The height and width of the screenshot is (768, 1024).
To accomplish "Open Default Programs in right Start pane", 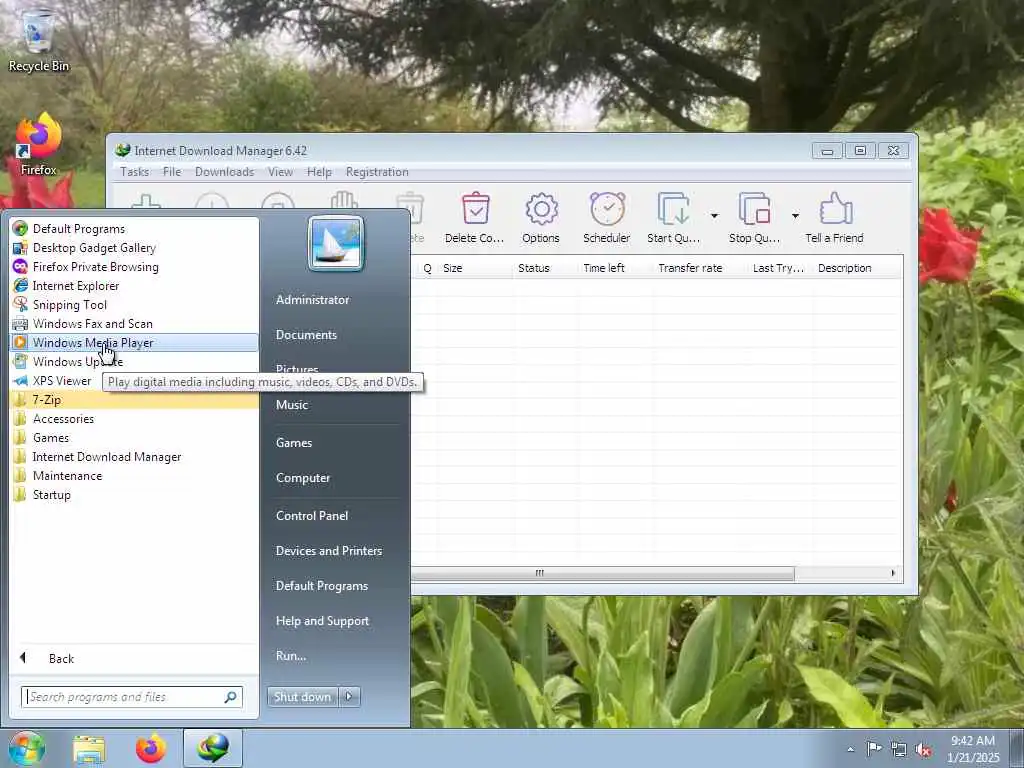I will coord(321,586).
